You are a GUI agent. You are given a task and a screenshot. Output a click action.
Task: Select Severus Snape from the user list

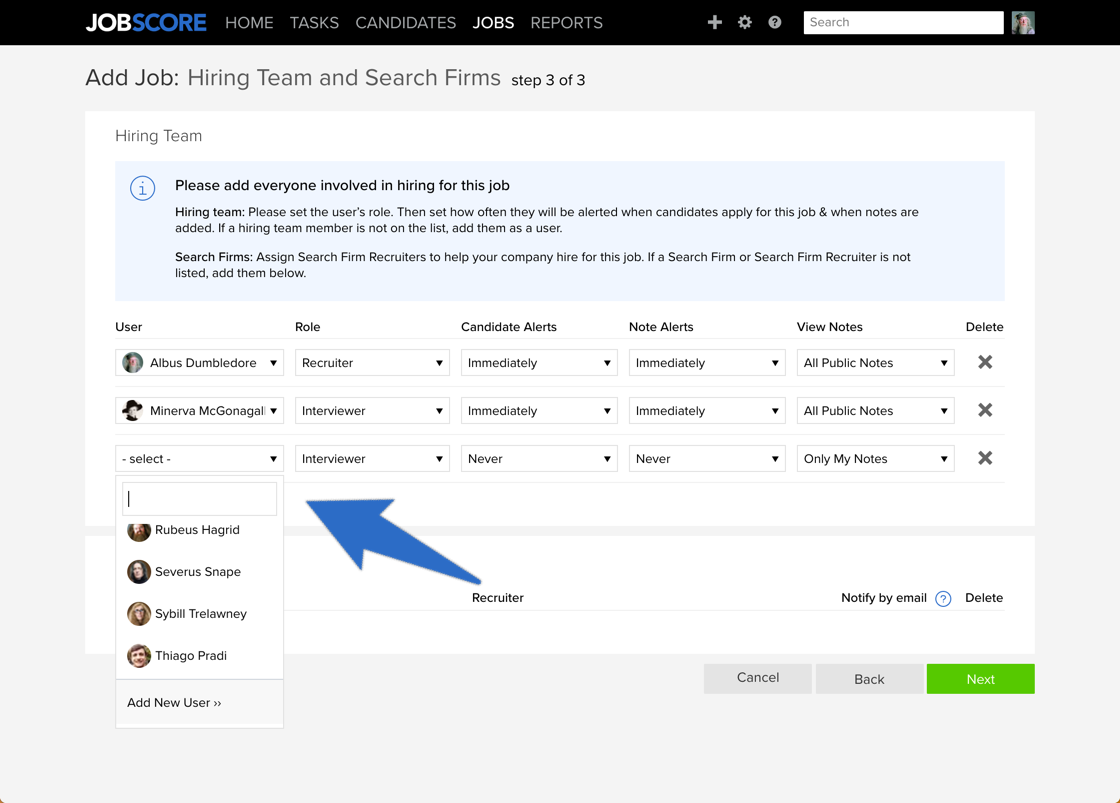pyautogui.click(x=199, y=572)
